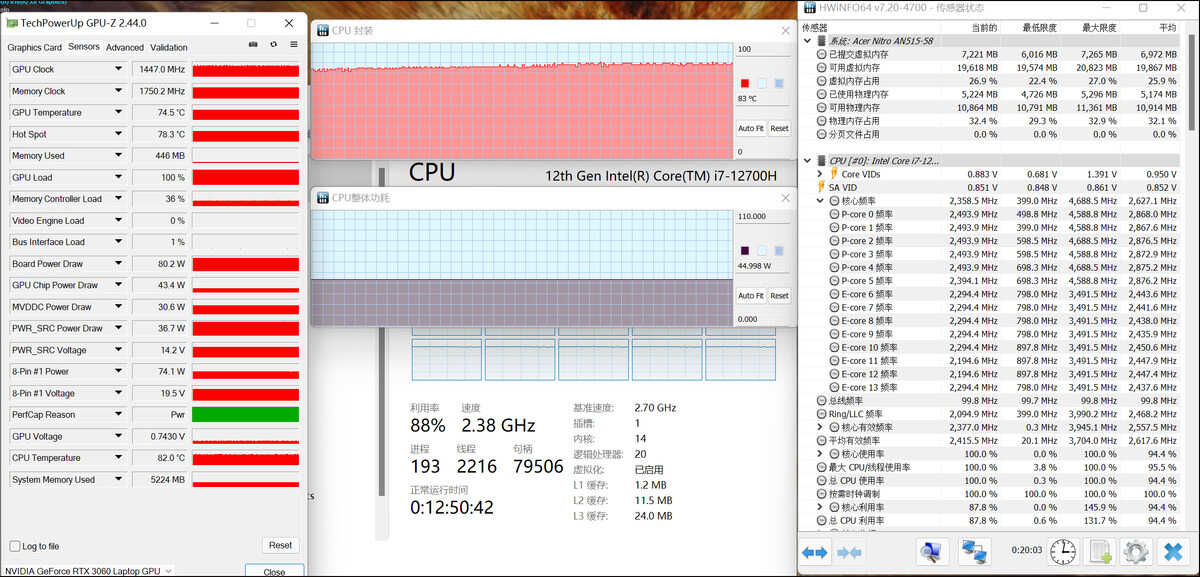Image resolution: width=1200 pixels, height=577 pixels.
Task: Click Auto Fit in CPU 封装 graph
Action: pos(751,129)
